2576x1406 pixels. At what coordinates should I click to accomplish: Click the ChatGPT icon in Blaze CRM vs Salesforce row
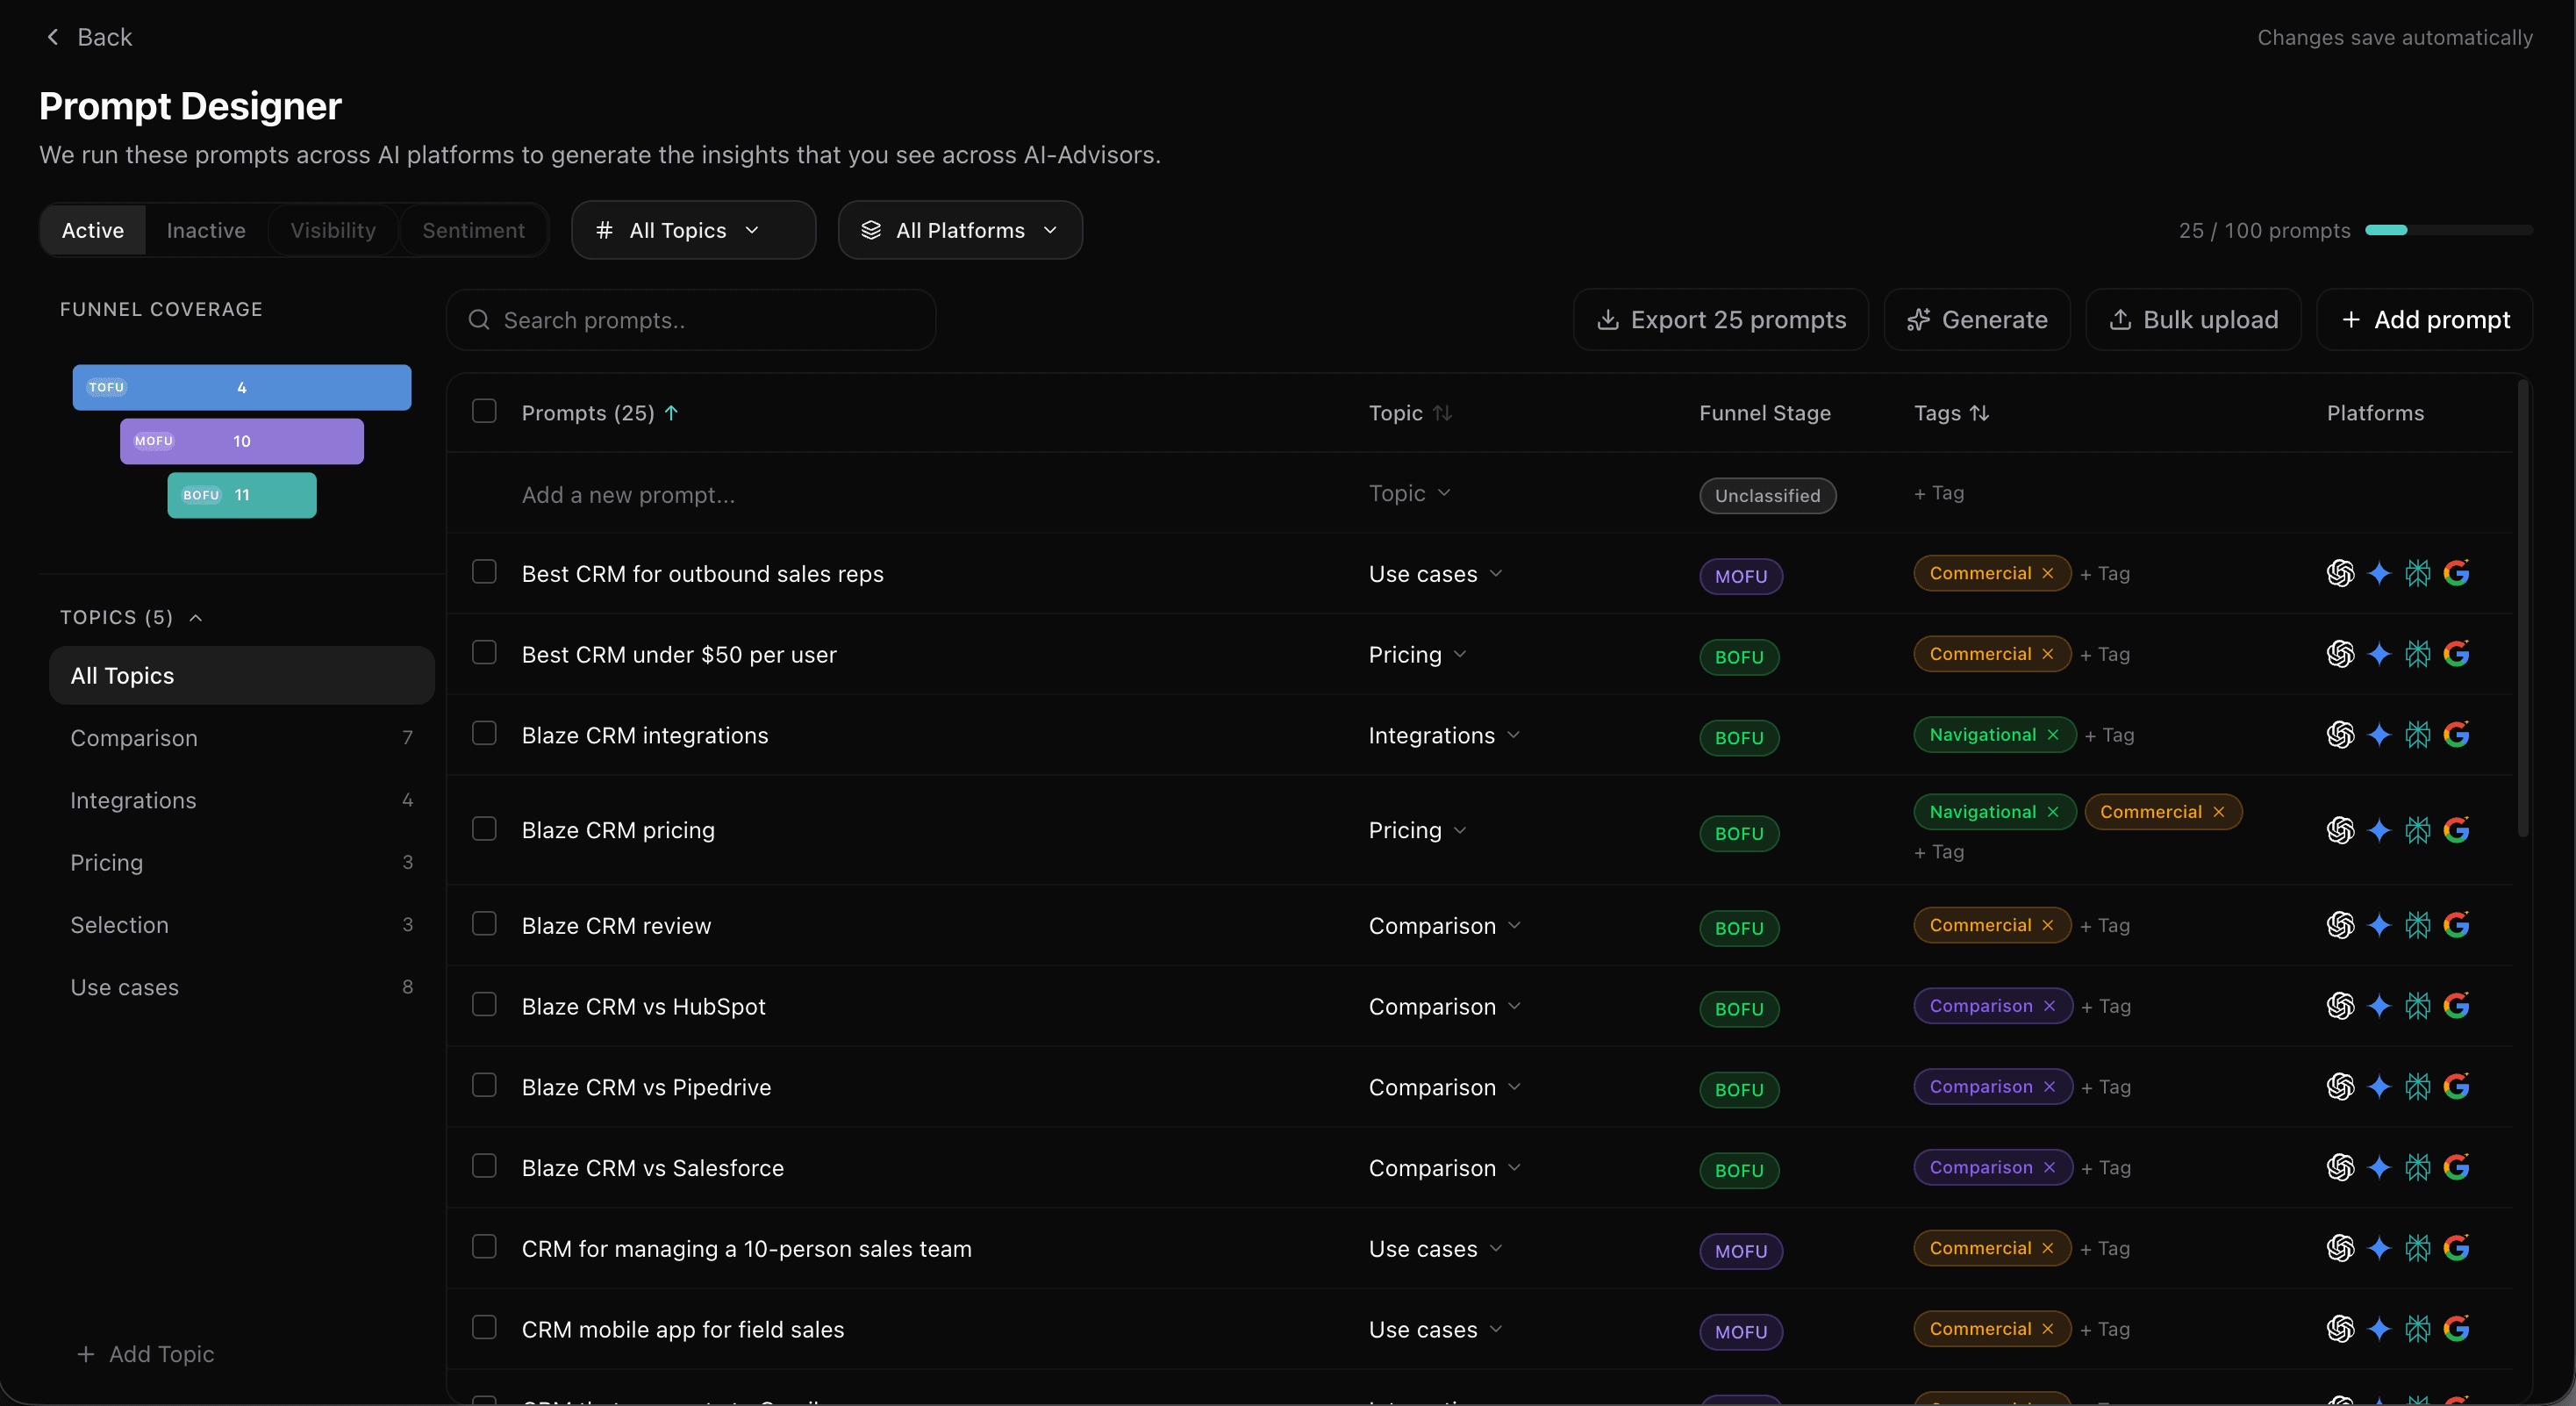(2340, 1167)
